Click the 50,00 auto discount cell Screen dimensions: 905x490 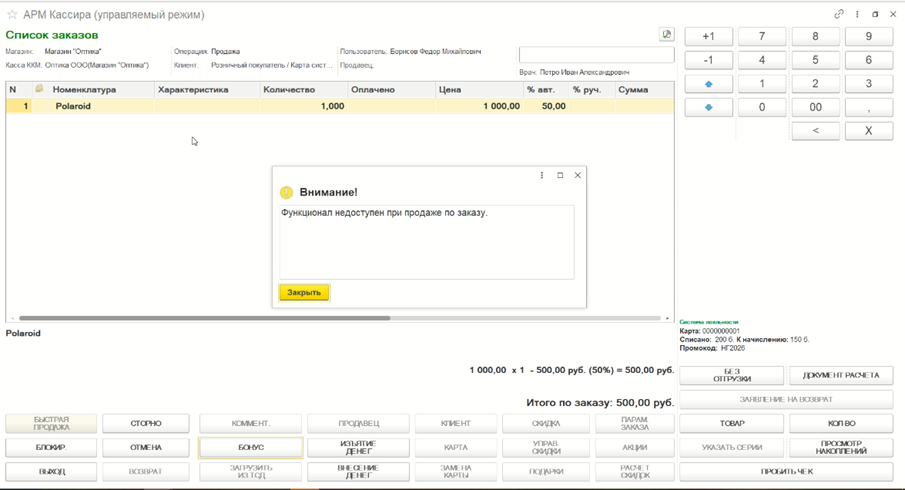tap(546, 106)
